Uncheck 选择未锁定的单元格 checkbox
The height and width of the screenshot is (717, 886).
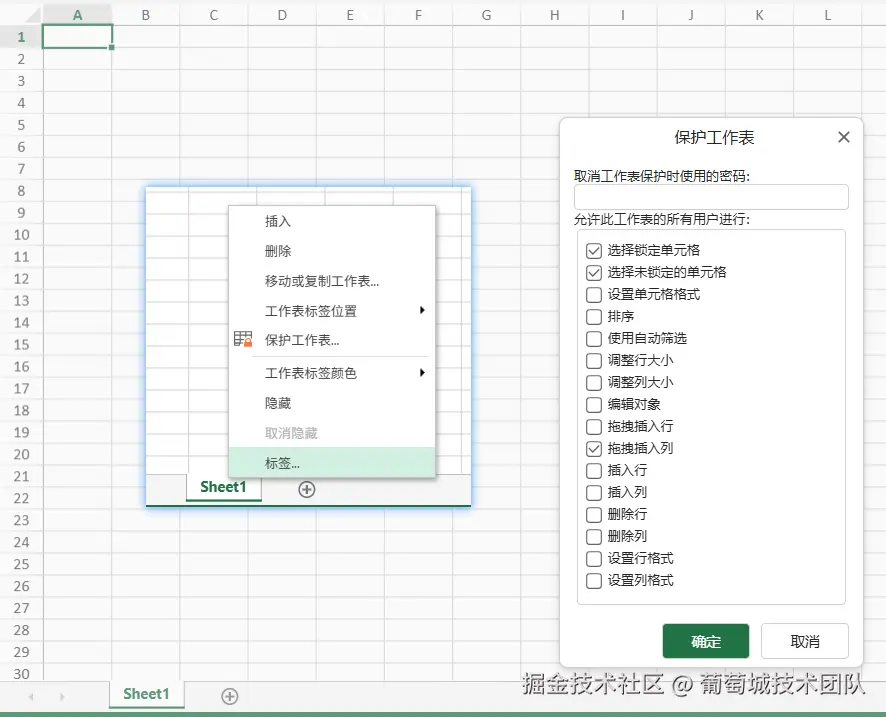coord(594,272)
